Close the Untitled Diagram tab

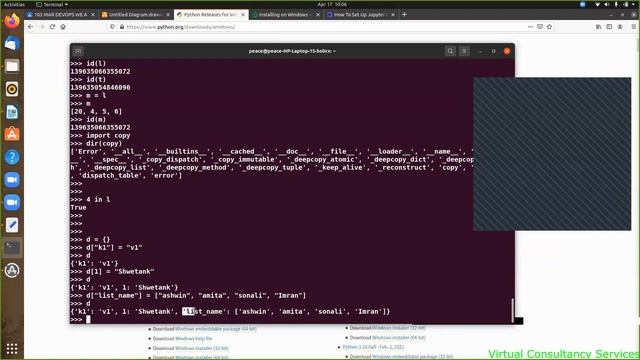[x=168, y=14]
